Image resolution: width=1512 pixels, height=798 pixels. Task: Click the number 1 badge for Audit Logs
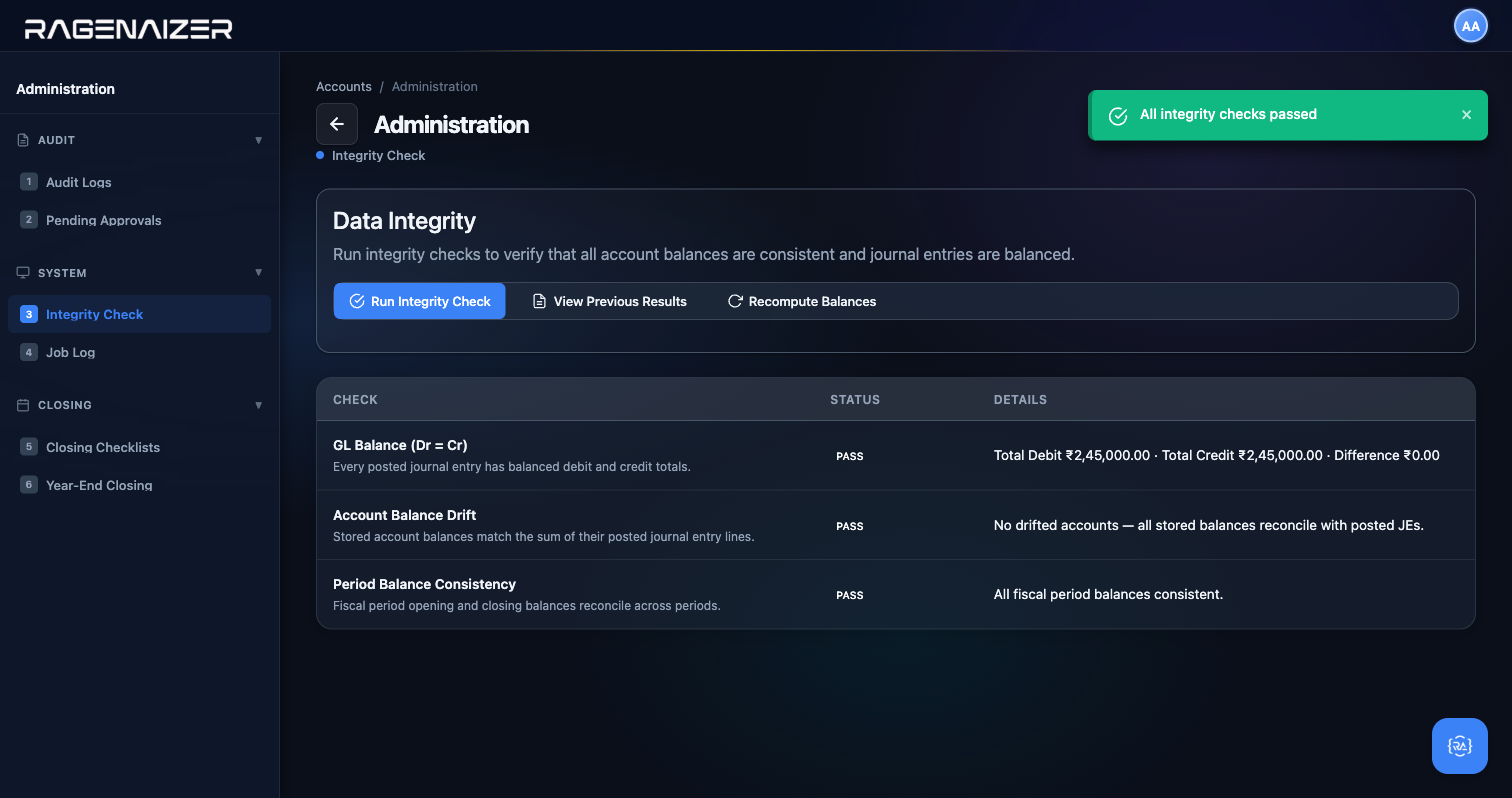(x=29, y=182)
